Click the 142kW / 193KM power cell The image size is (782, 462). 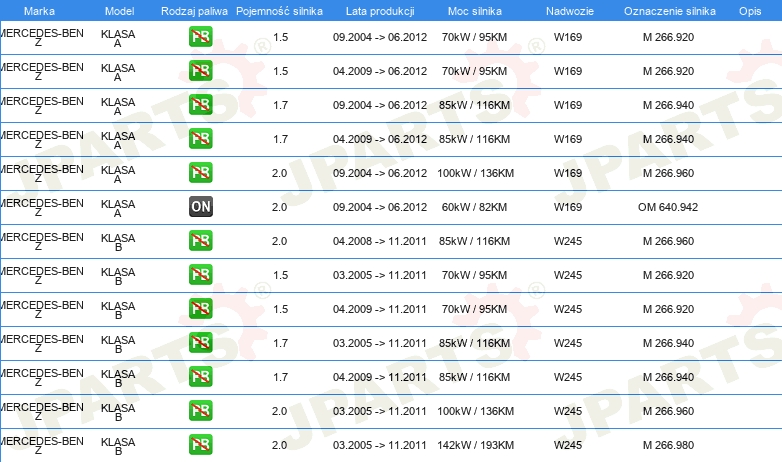coord(475,445)
